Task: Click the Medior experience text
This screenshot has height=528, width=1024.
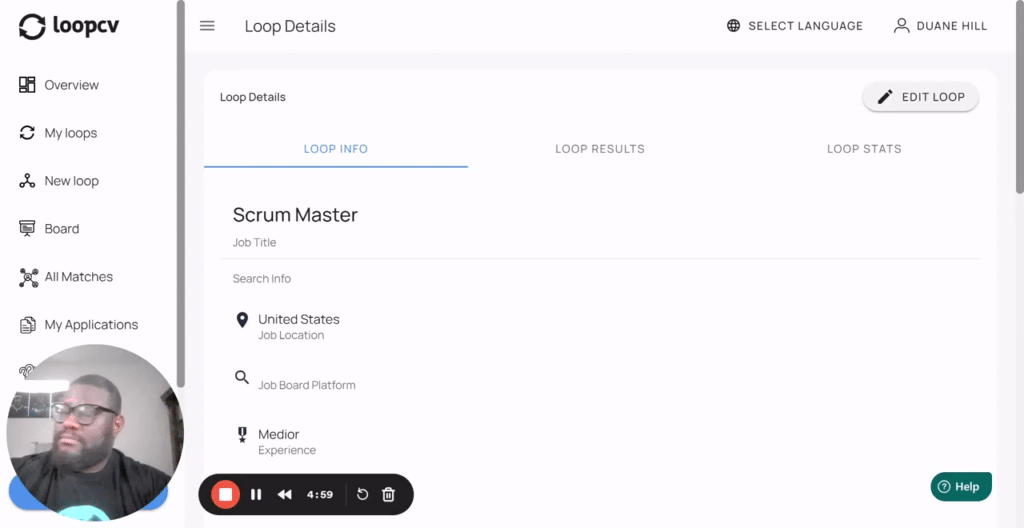Action: point(279,435)
